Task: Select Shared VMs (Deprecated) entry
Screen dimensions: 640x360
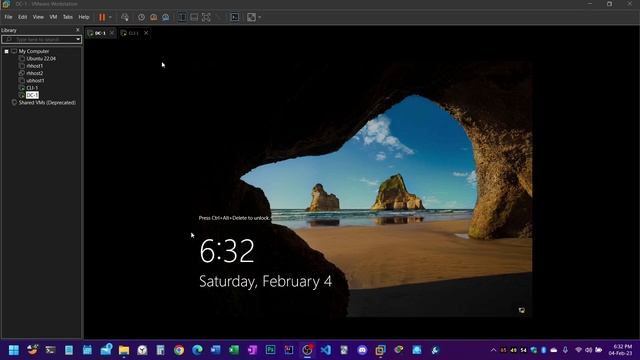Action: (47, 102)
